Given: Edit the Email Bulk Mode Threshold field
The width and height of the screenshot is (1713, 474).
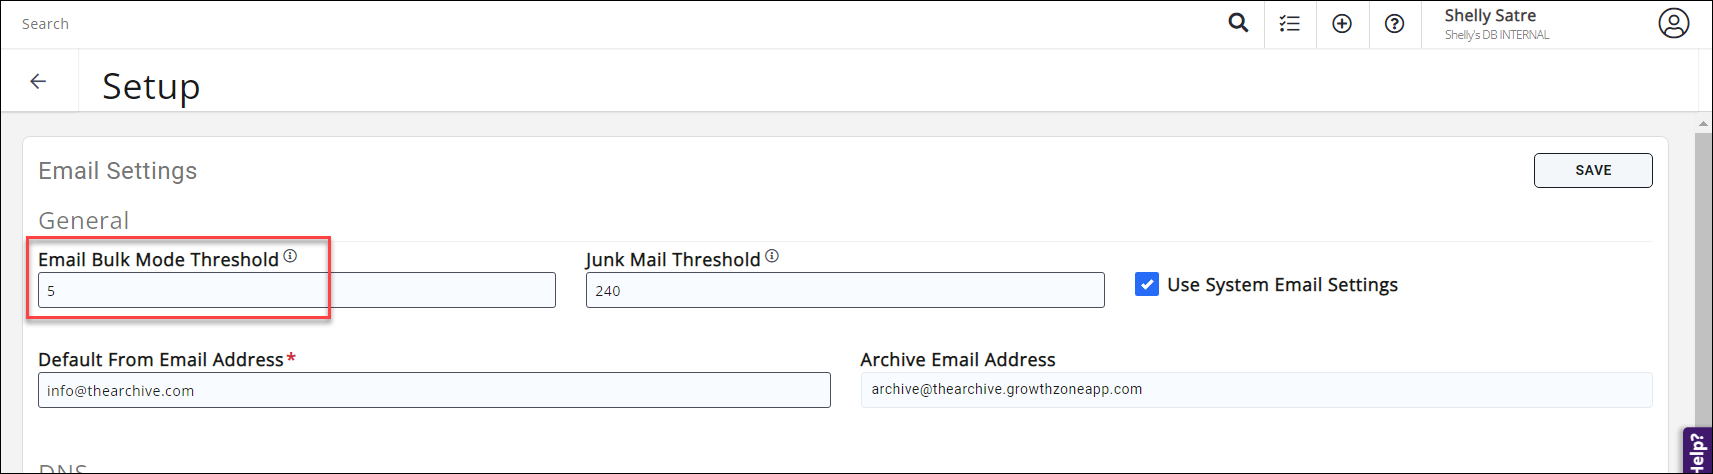Looking at the screenshot, I should pyautogui.click(x=296, y=291).
